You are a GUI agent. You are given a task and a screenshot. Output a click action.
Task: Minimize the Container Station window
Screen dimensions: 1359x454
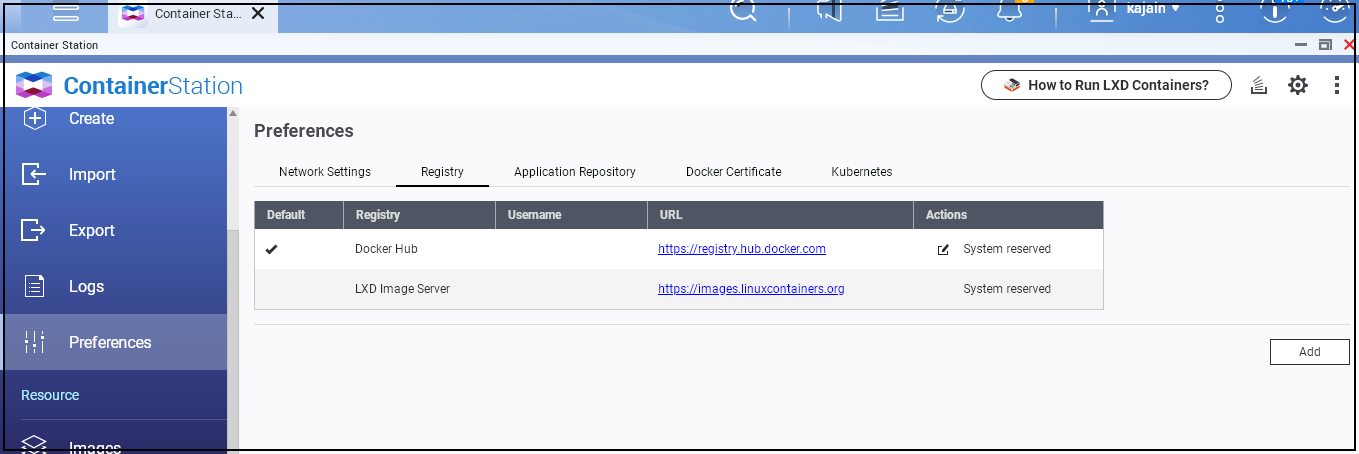click(1301, 45)
